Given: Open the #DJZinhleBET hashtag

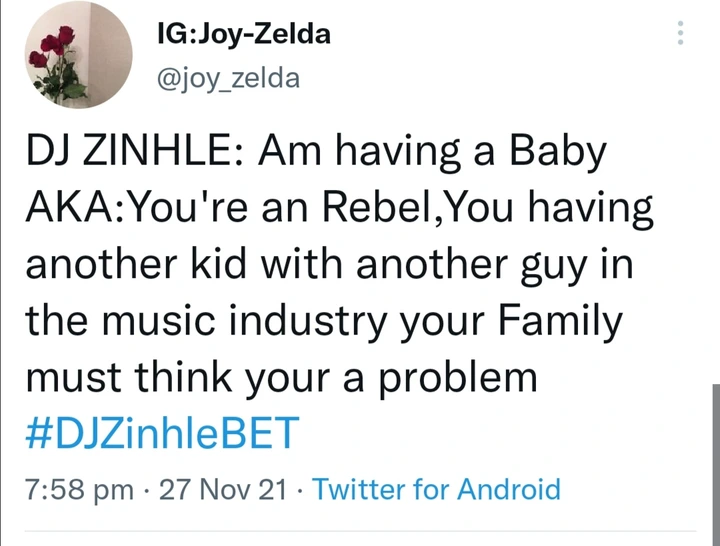Looking at the screenshot, I should pyautogui.click(x=163, y=433).
